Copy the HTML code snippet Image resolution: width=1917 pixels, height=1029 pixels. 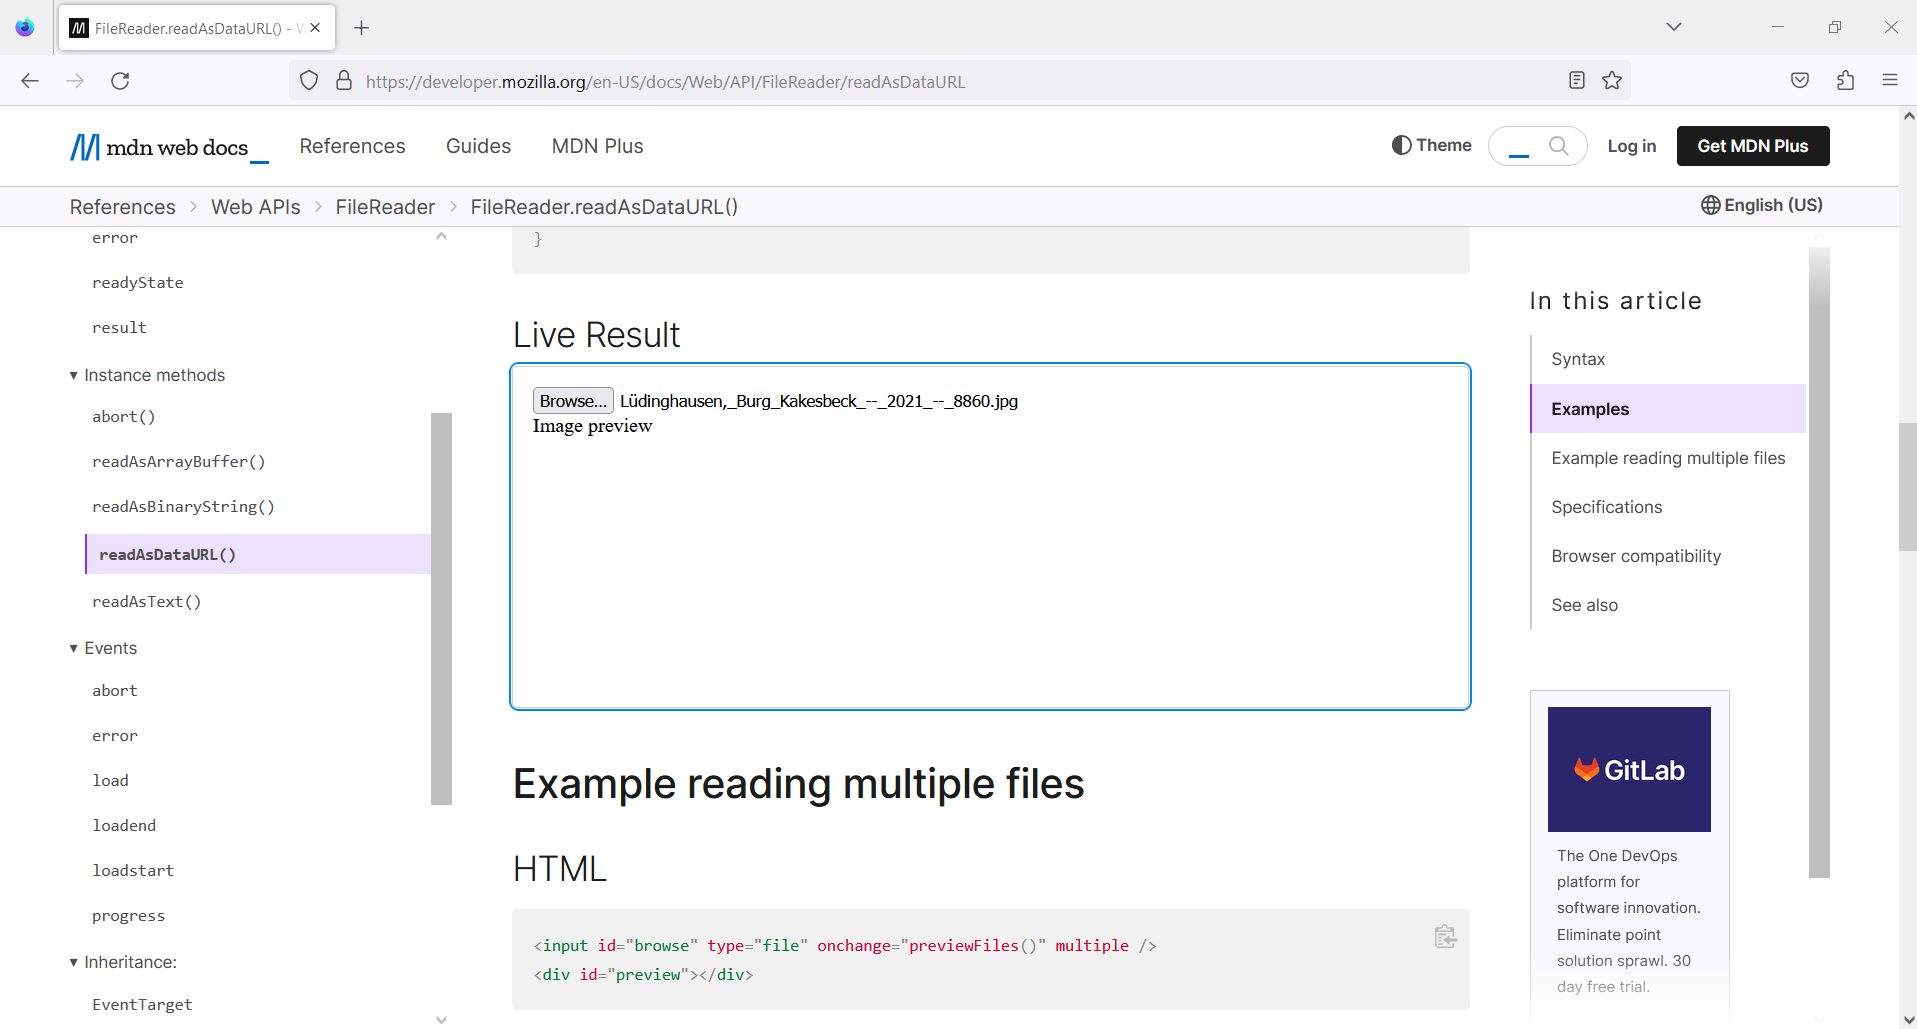(1444, 937)
